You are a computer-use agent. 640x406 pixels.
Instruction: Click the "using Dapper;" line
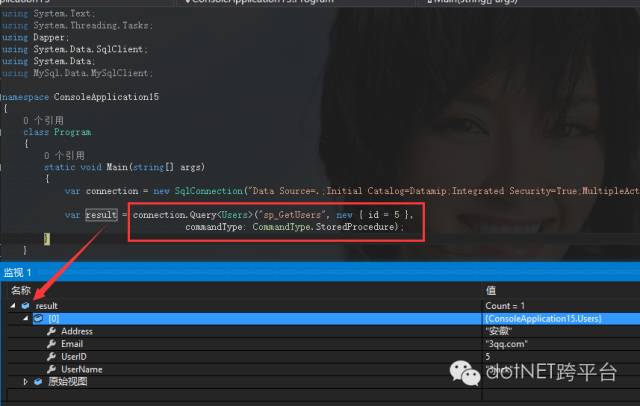[x=35, y=37]
